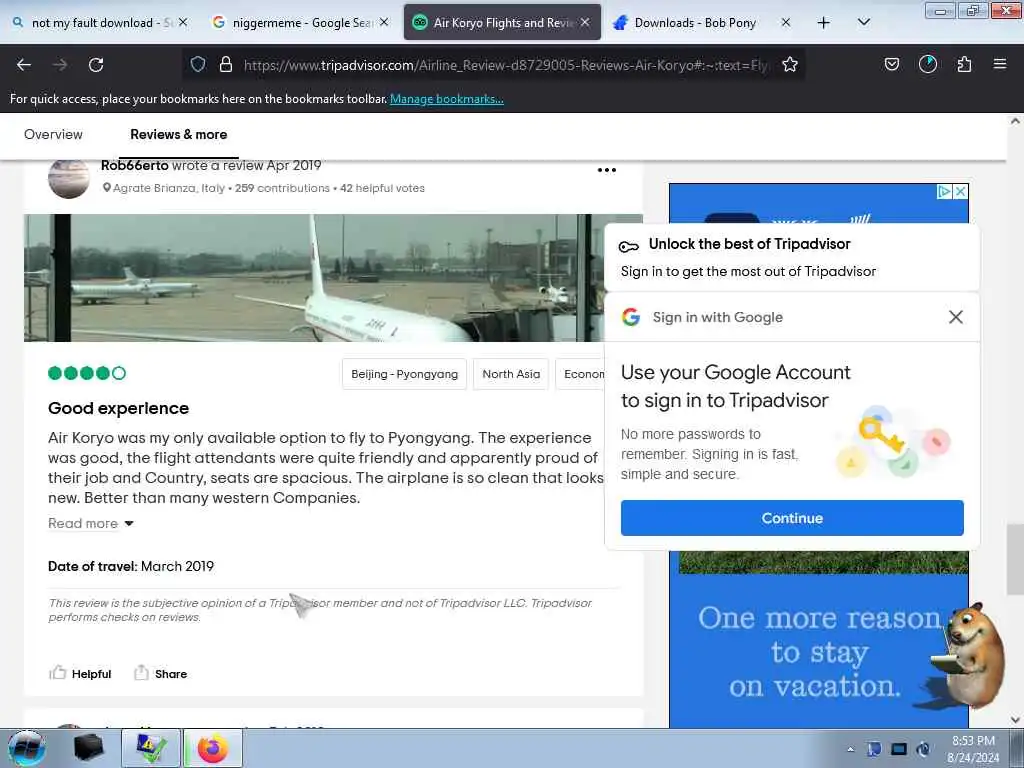Open Action Center flag tray icon
This screenshot has width=1024, height=768.
874,749
